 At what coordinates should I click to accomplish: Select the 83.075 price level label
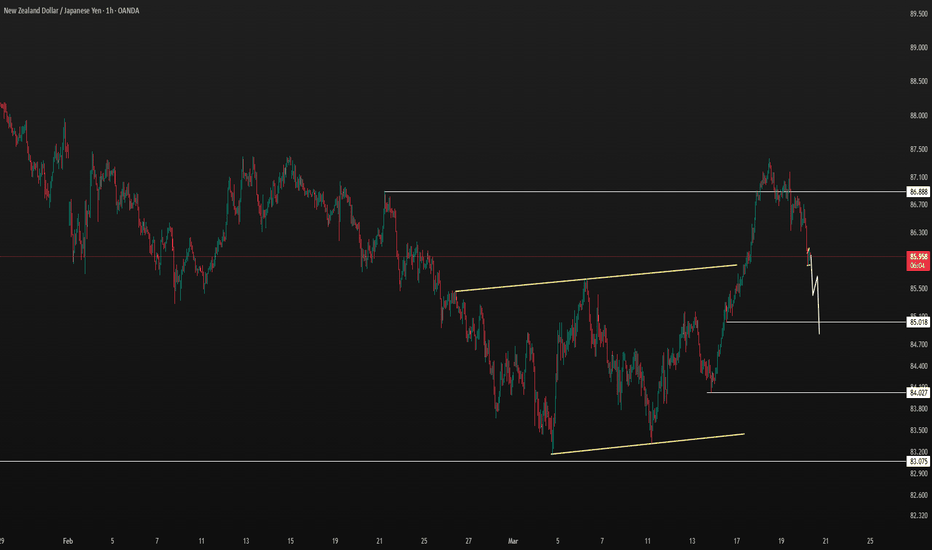pos(918,461)
